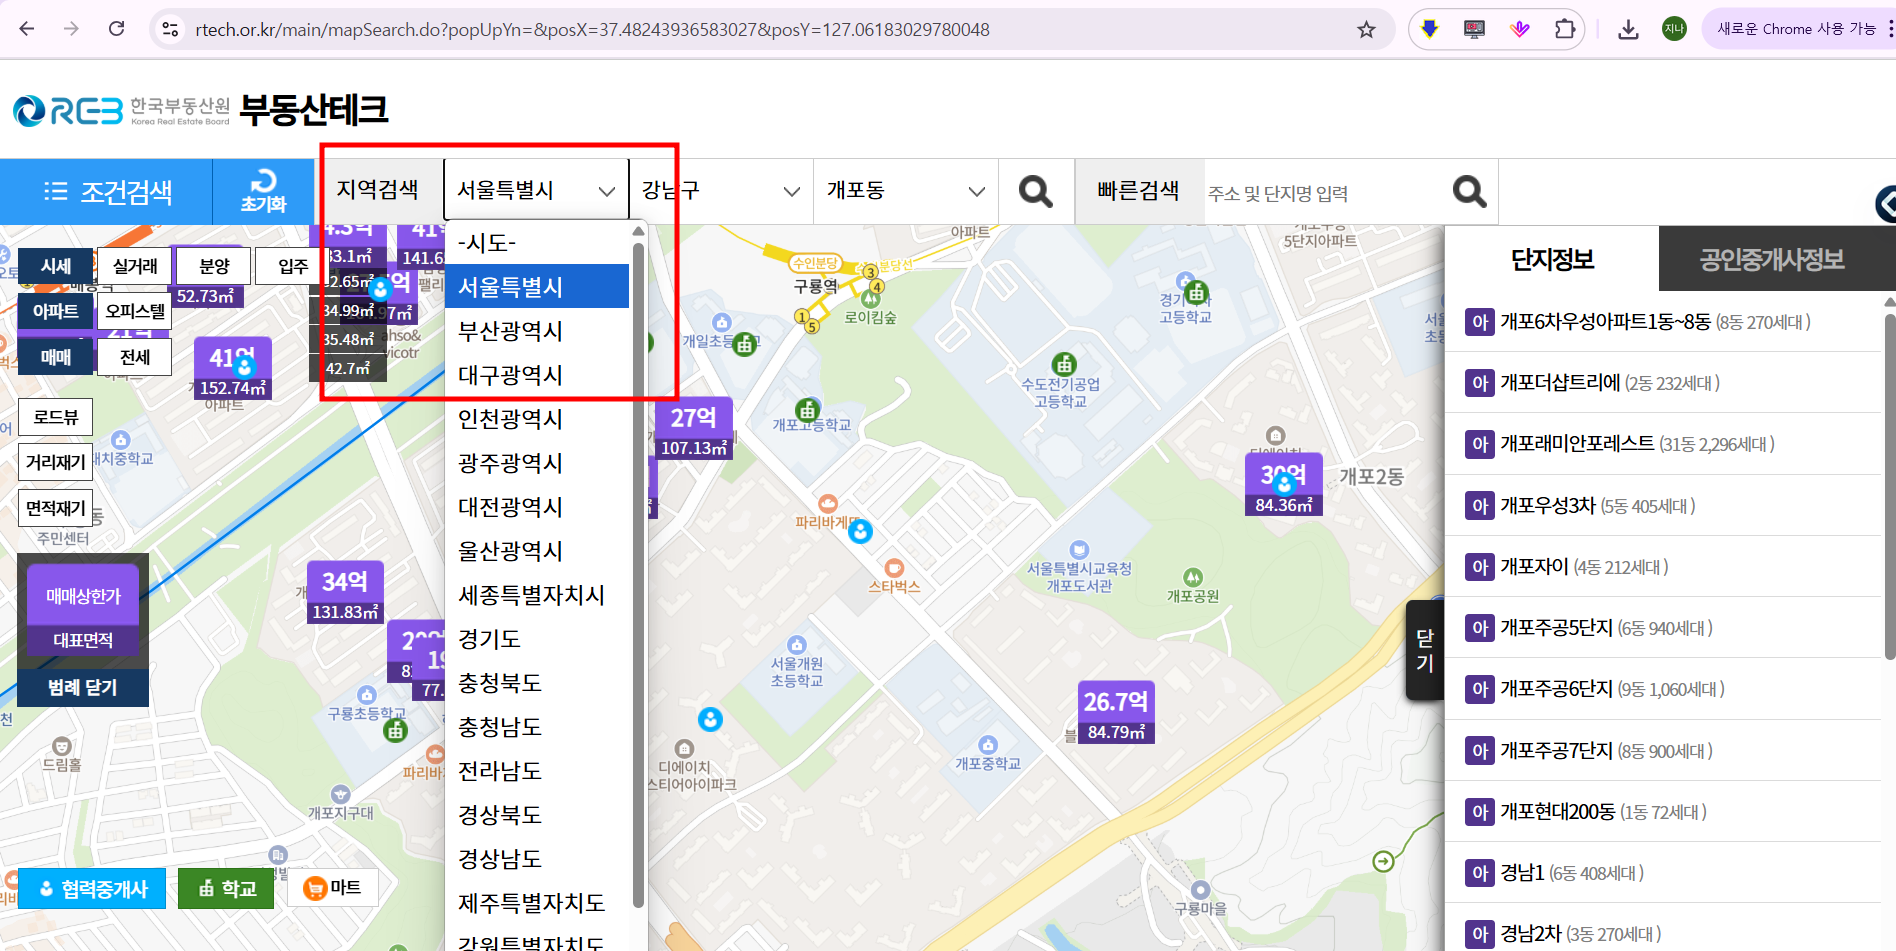Click the 구룡역 station label
This screenshot has width=1896, height=951.
[x=816, y=286]
